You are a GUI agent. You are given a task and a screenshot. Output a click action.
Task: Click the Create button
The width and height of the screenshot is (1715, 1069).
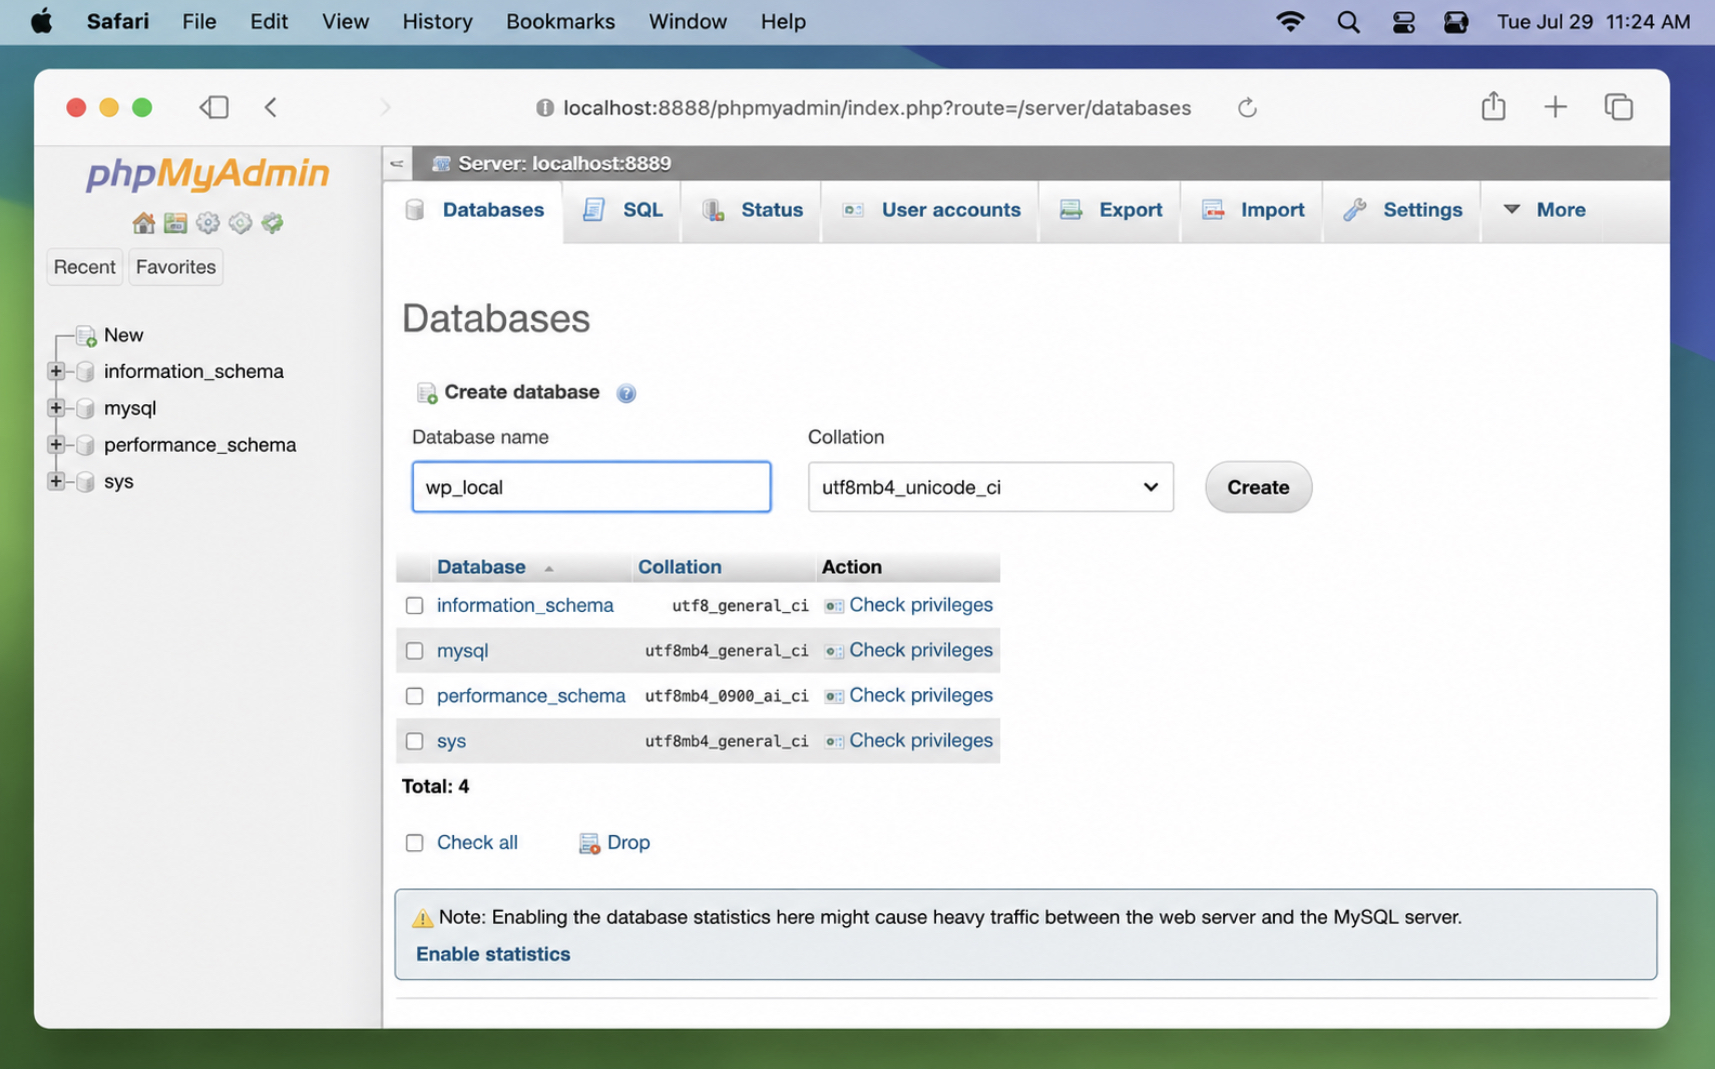1258,487
